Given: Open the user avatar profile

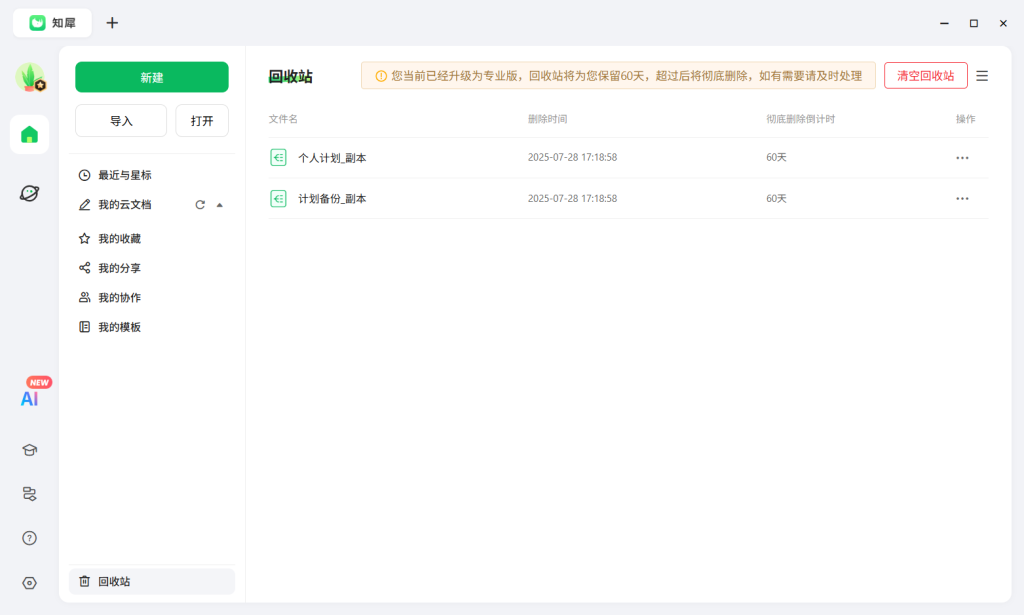Looking at the screenshot, I should pyautogui.click(x=29, y=78).
